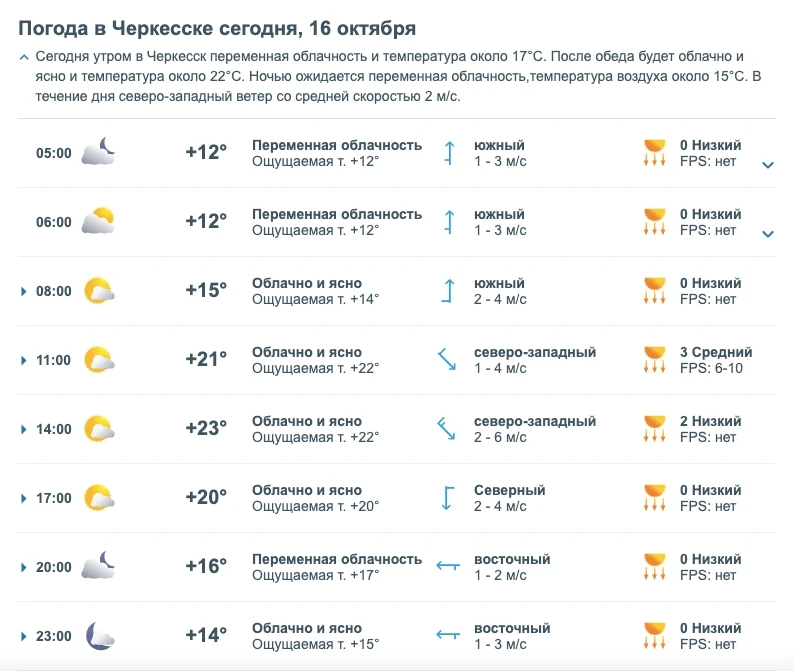Image resolution: width=794 pixels, height=671 pixels.
Task: Click the crescent moon icon at 23:00
Action: [100, 636]
